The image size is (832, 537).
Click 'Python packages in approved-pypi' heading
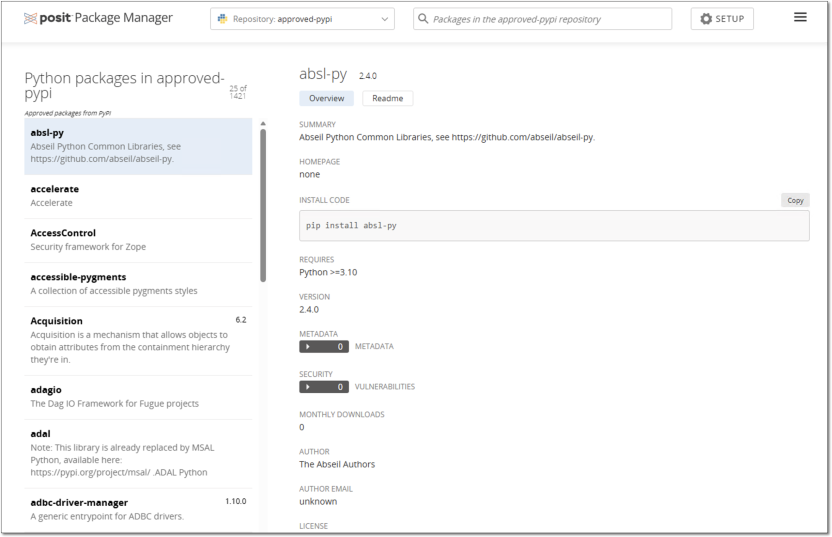tap(125, 85)
